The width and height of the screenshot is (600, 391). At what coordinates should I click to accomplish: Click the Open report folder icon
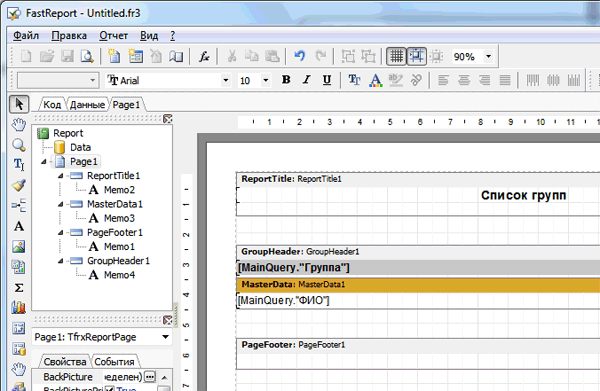[47, 57]
